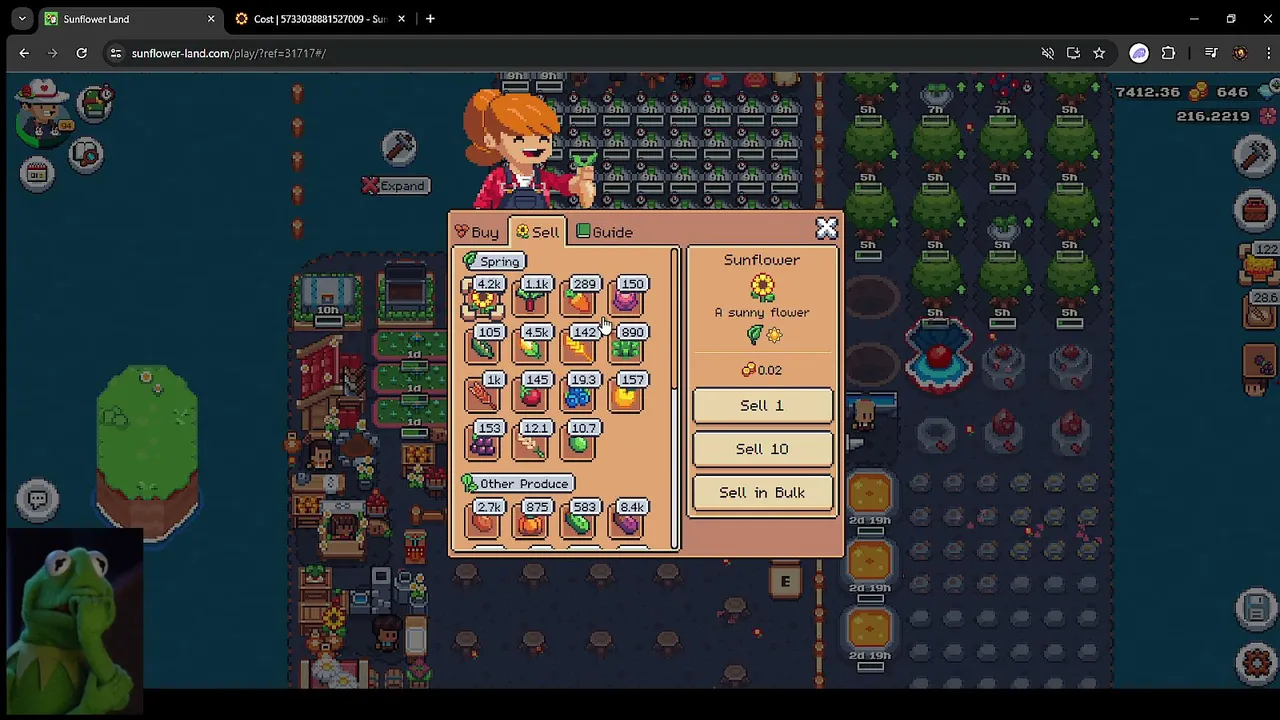Pick the blueberries showing 19.3

(x=580, y=394)
